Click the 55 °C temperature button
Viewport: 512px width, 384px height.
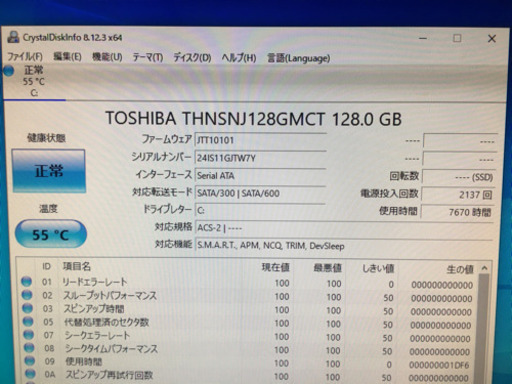(51, 234)
